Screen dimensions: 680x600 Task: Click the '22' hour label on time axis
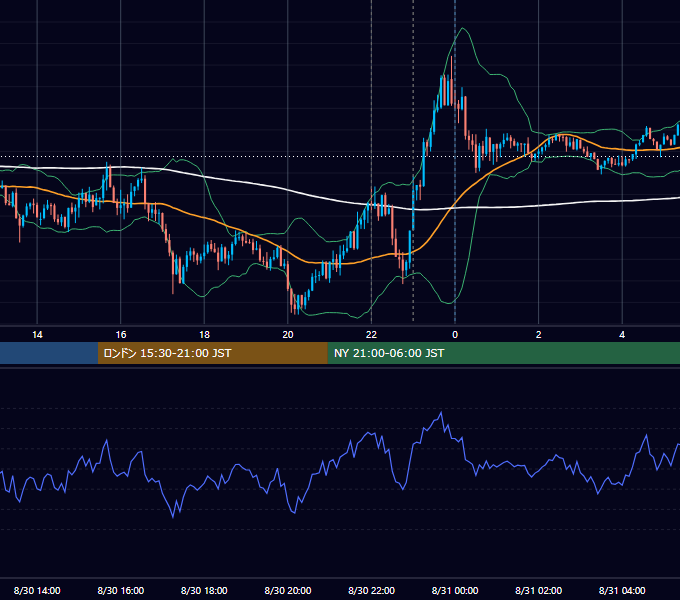(x=371, y=335)
